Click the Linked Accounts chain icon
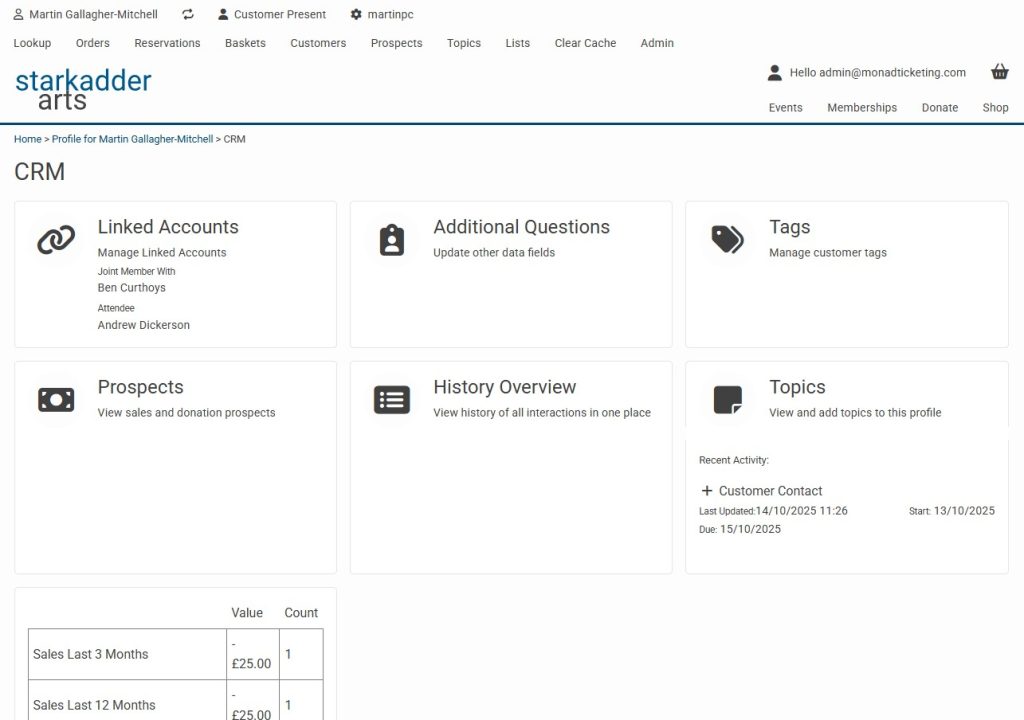 56,240
